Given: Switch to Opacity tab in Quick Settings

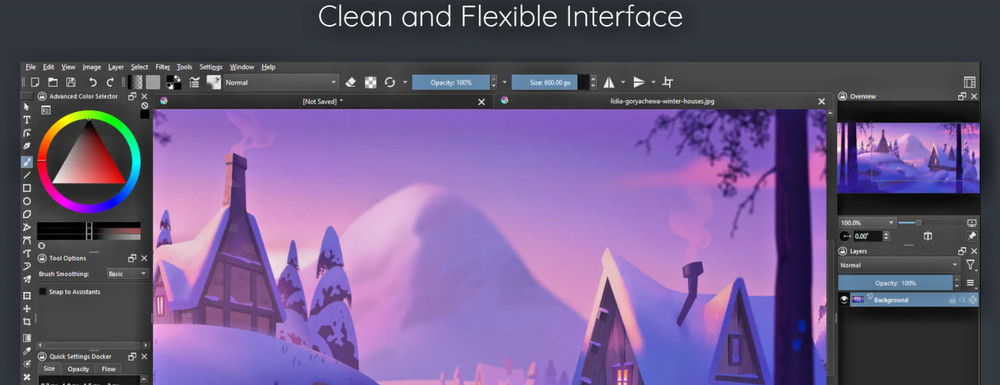Looking at the screenshot, I should pyautogui.click(x=78, y=369).
